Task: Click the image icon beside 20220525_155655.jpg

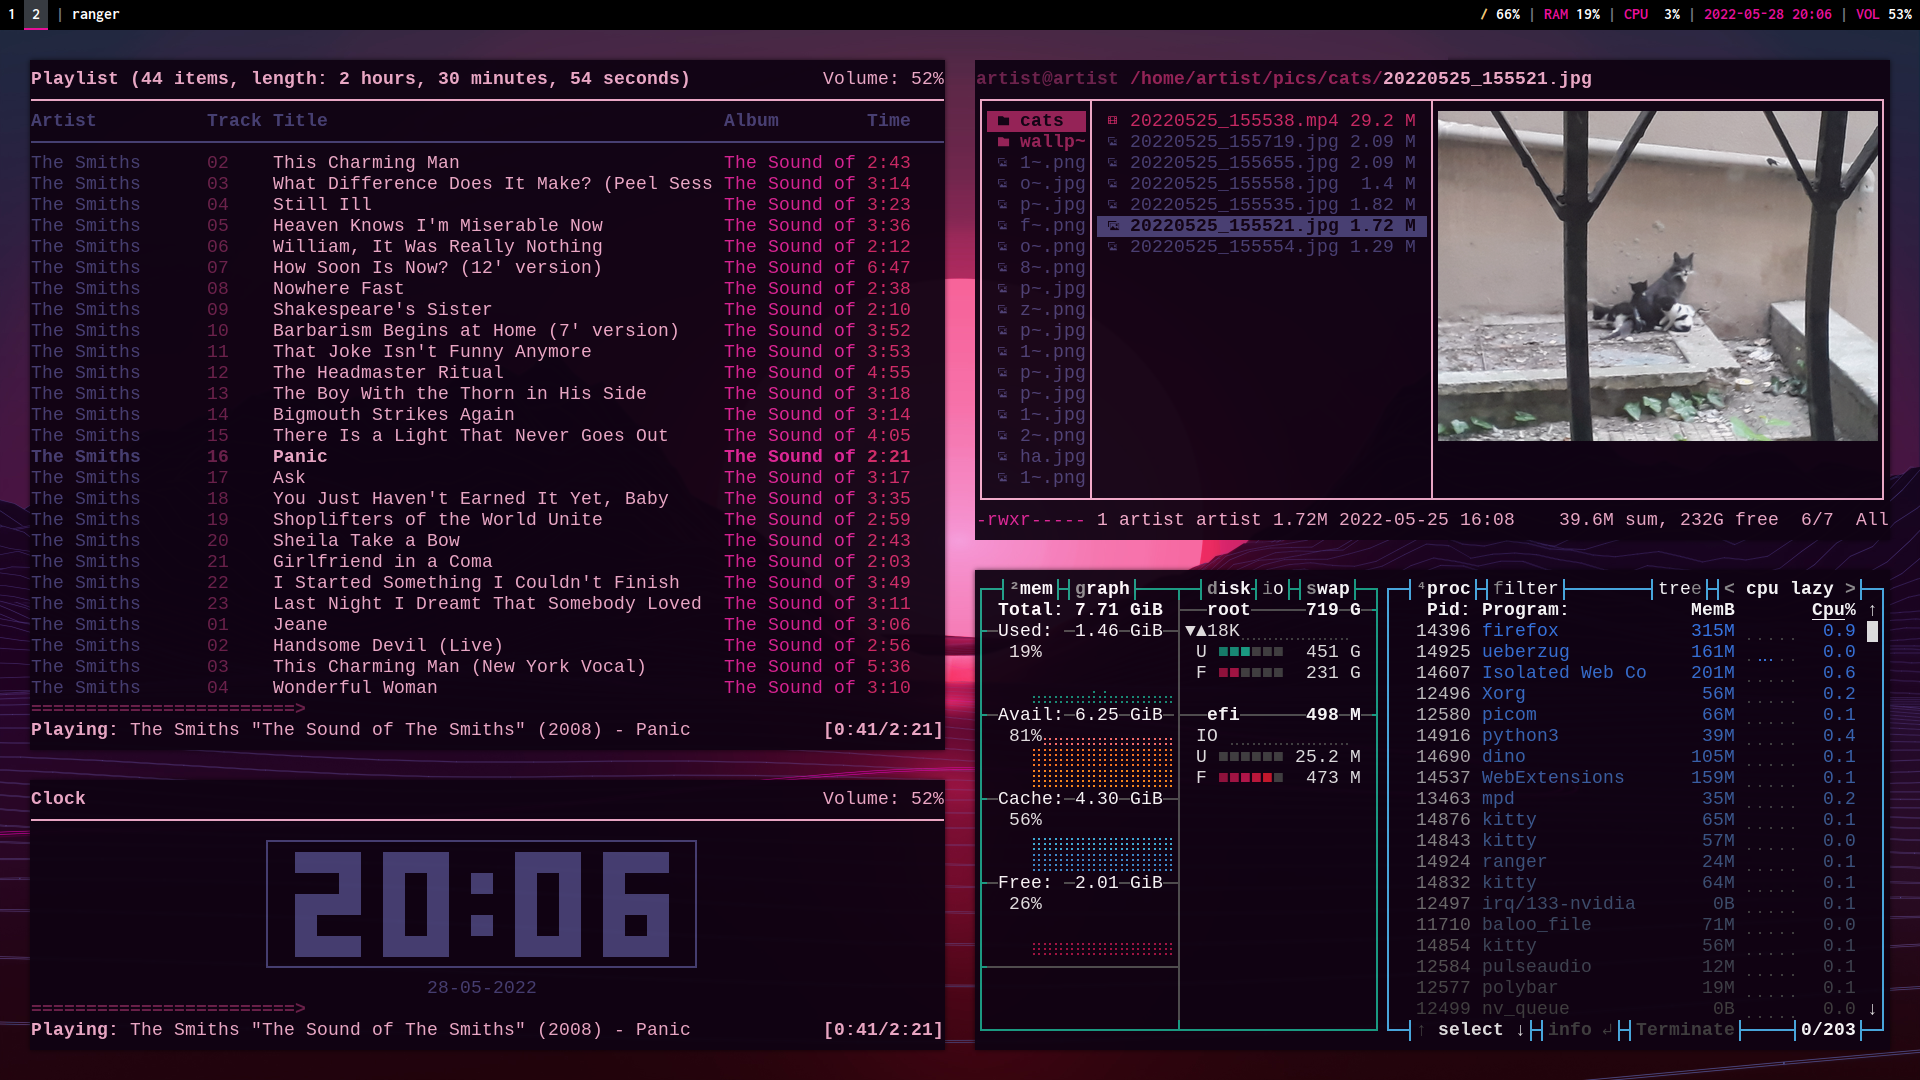Action: click(x=1113, y=163)
